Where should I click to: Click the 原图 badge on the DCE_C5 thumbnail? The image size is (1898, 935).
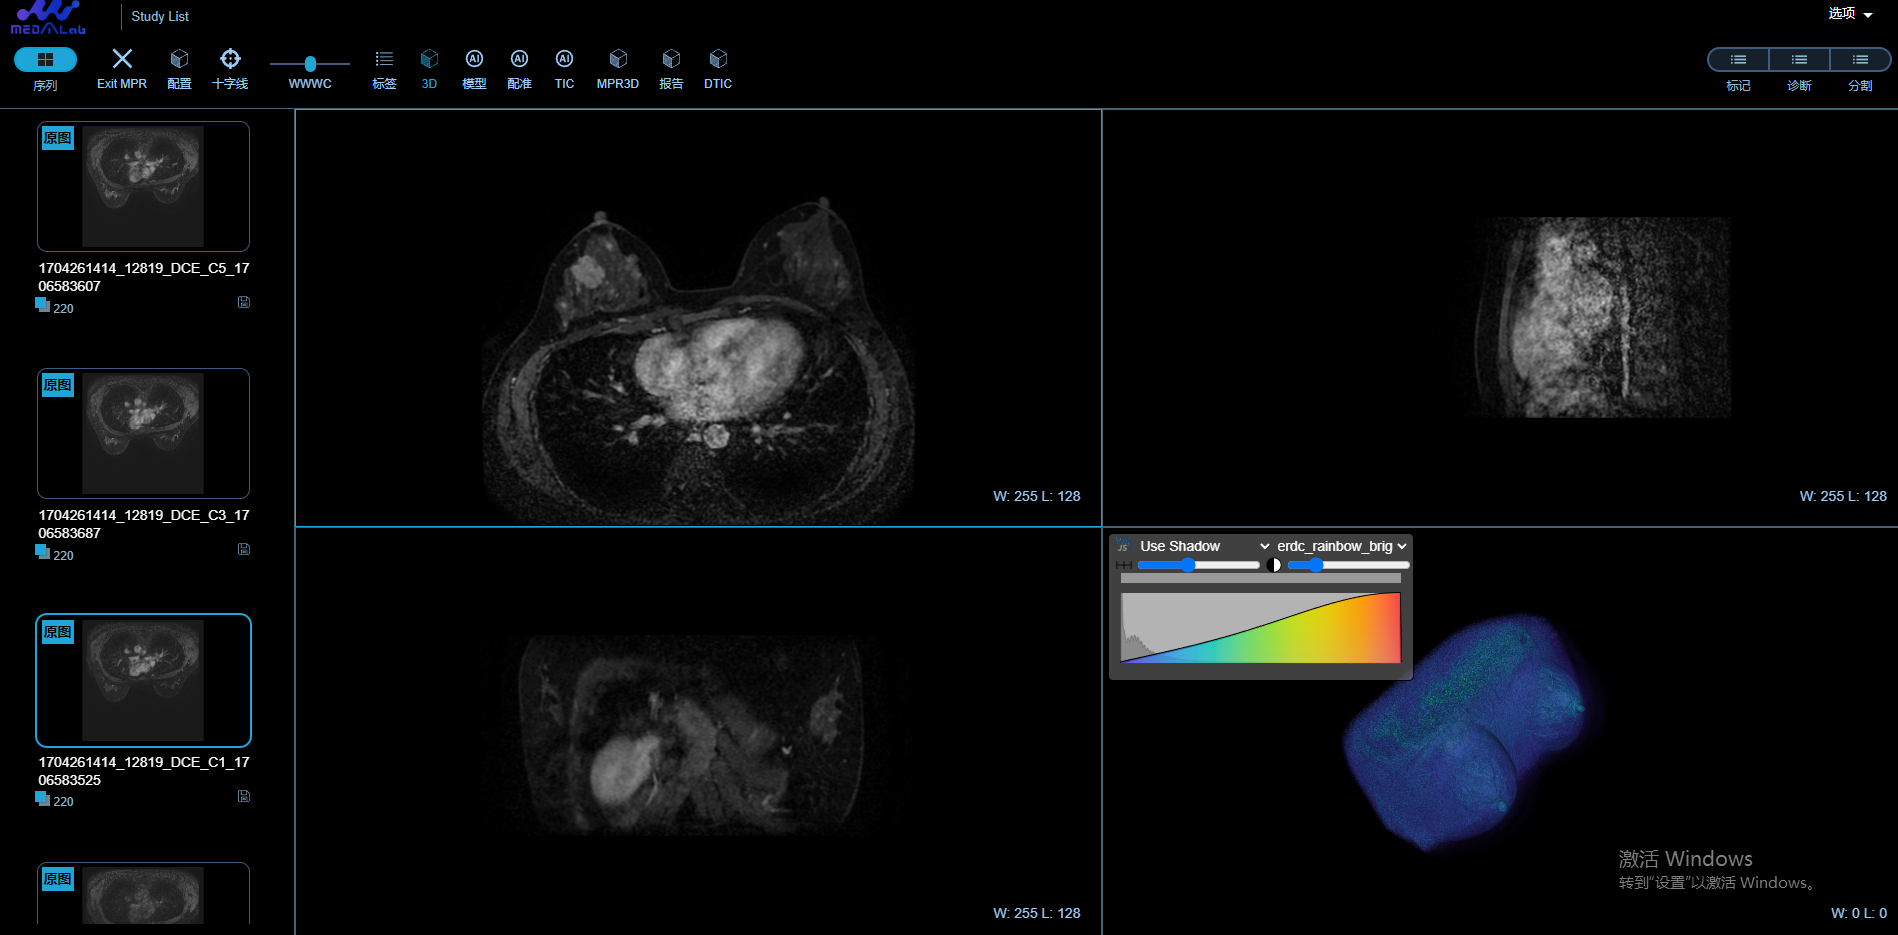pyautogui.click(x=58, y=138)
